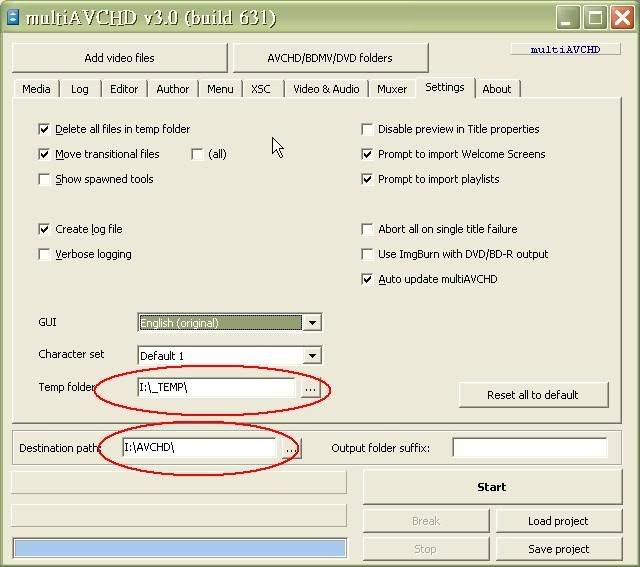Image resolution: width=640 pixels, height=567 pixels.
Task: Click the blue progress bar
Action: coord(180,548)
